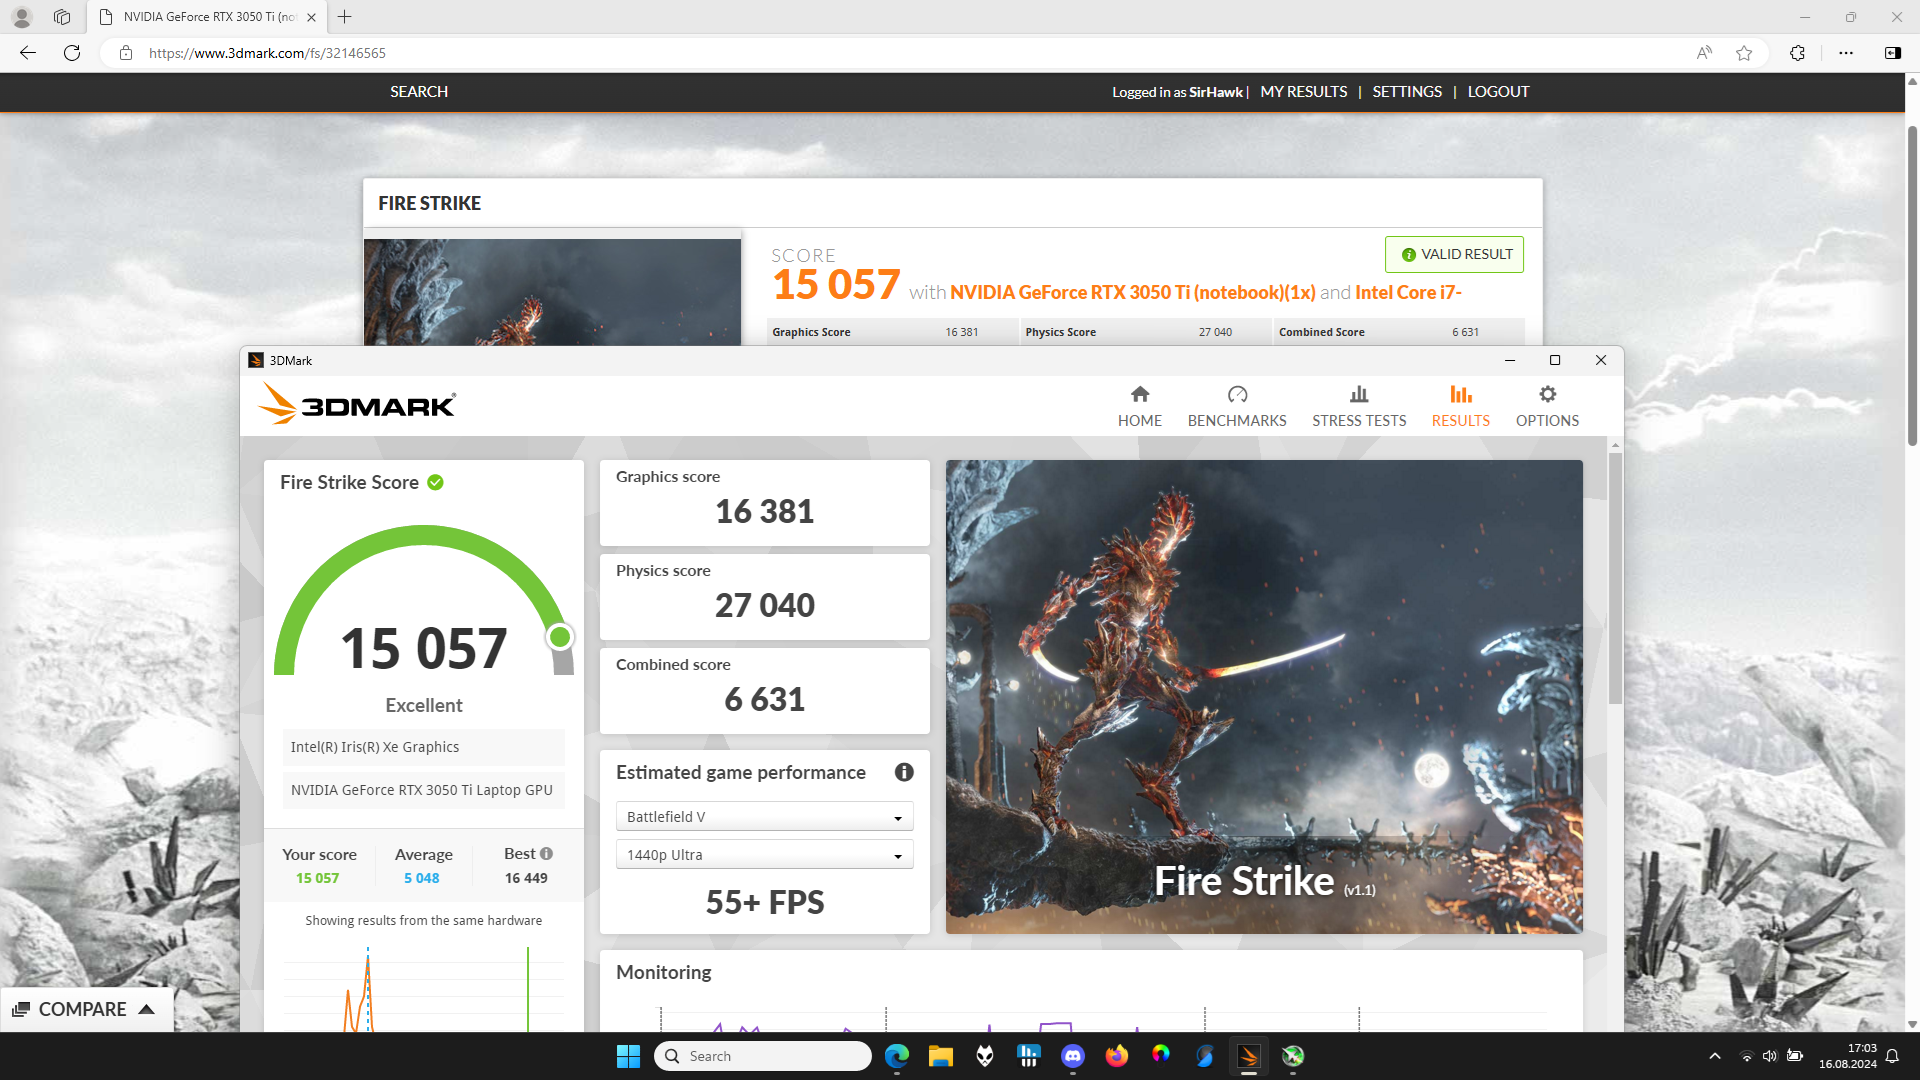The height and width of the screenshot is (1080, 1920).
Task: Open MY RESULTS on 3dmark.com
Action: pyautogui.click(x=1303, y=92)
